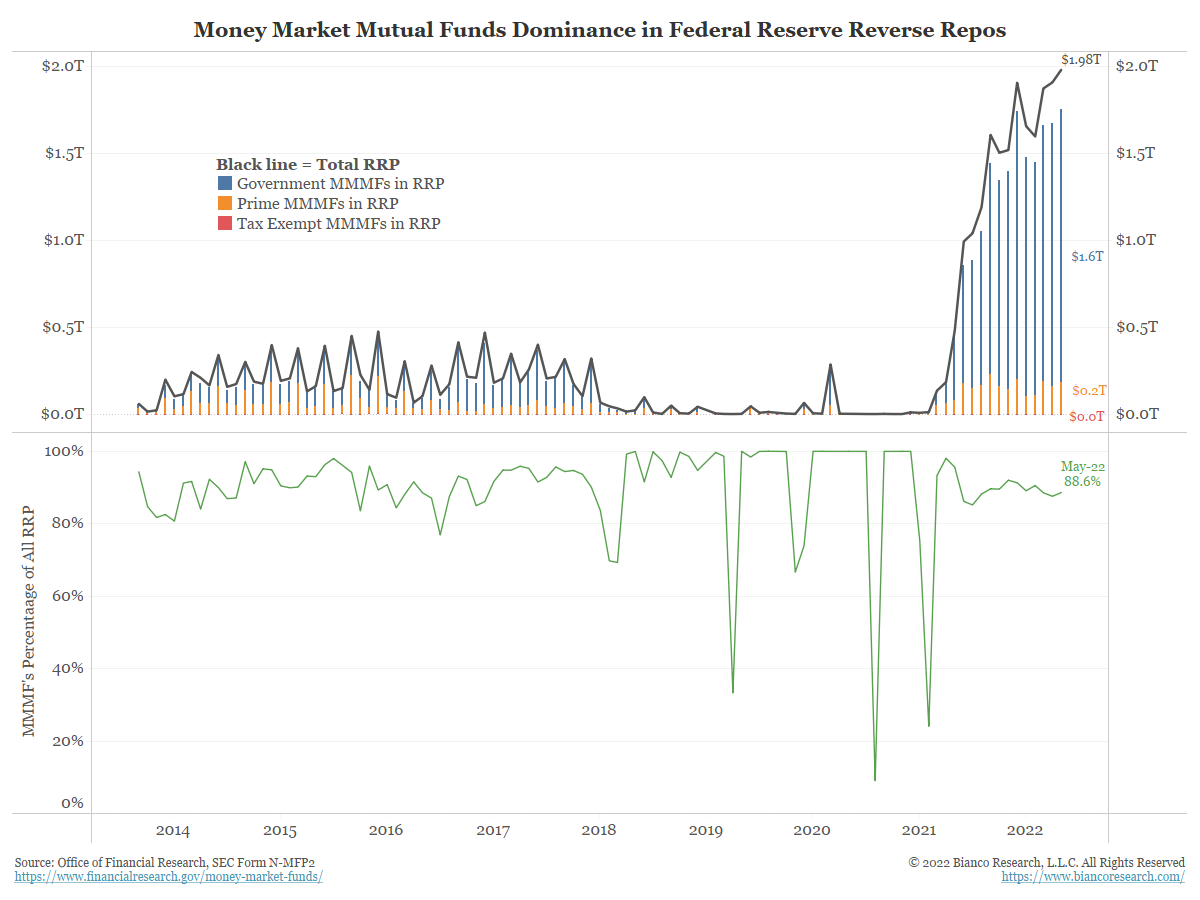Screen dimensions: 1200x900
Task: Click the left-axis '$2.0T' label
Action: (x=62, y=66)
